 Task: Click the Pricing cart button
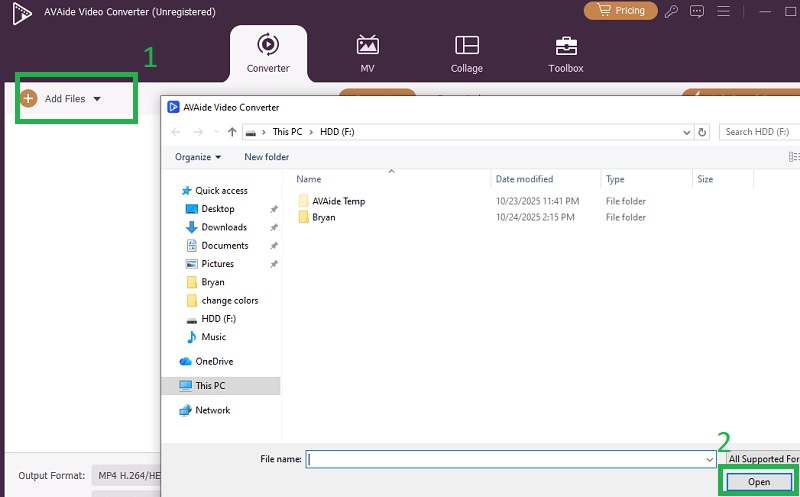pos(620,11)
